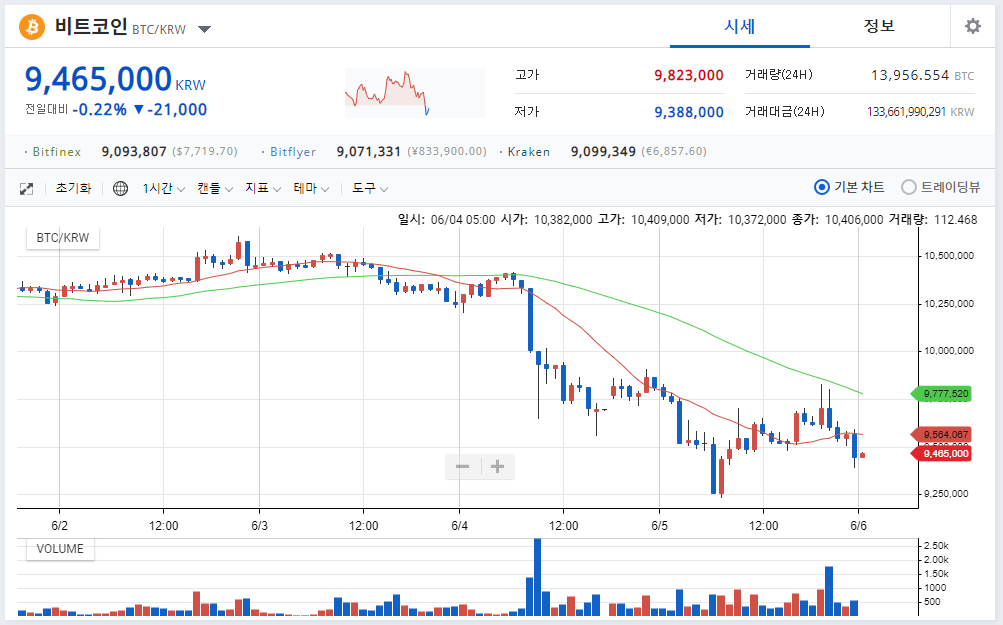Open the 지표 indicators dropdown

[x=263, y=189]
